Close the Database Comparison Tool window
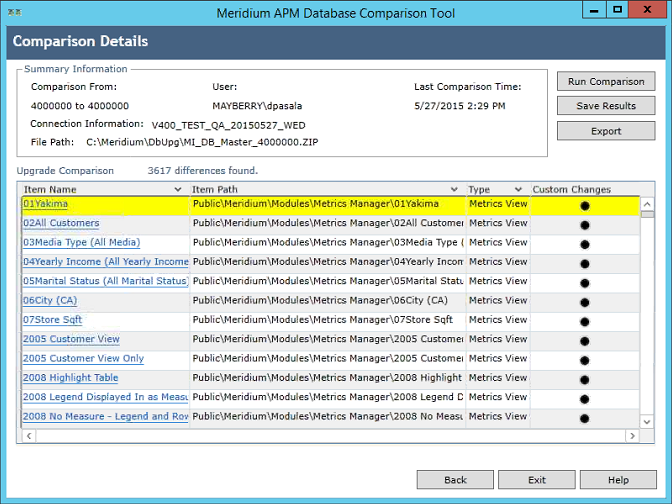This screenshot has height=504, width=672. tap(647, 9)
